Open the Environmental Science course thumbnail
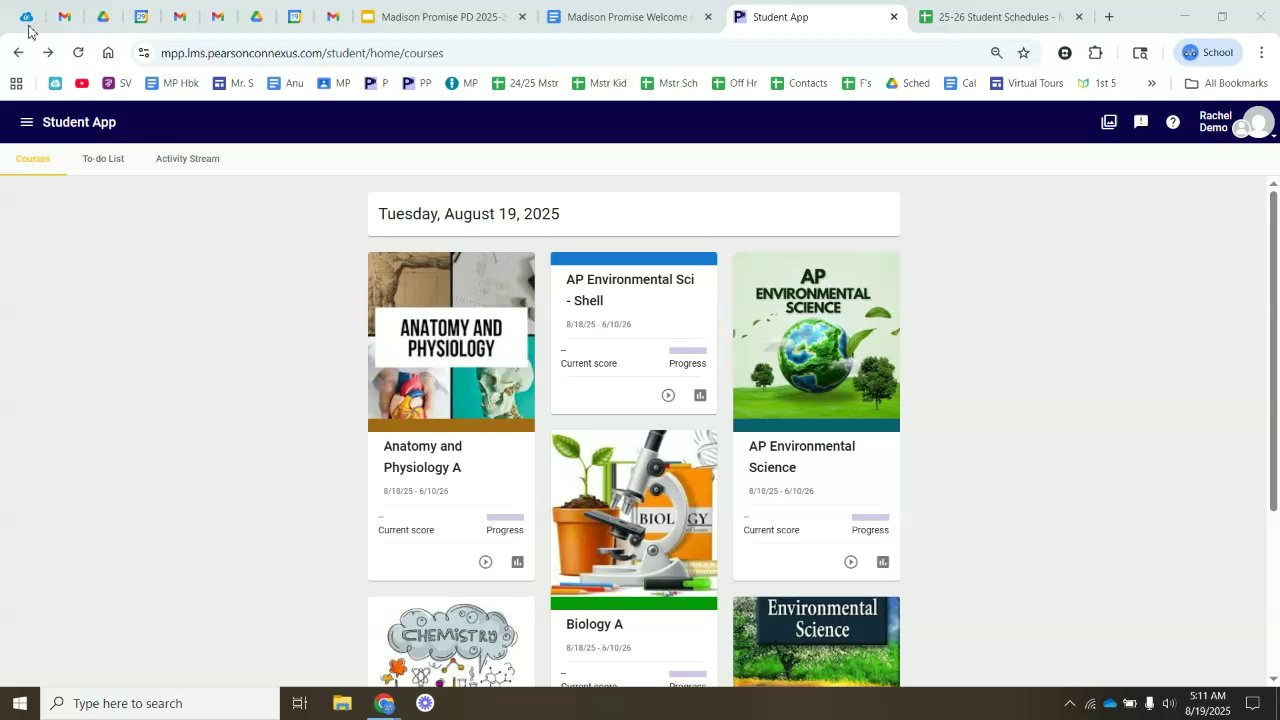The width and height of the screenshot is (1280, 720). pos(816,642)
